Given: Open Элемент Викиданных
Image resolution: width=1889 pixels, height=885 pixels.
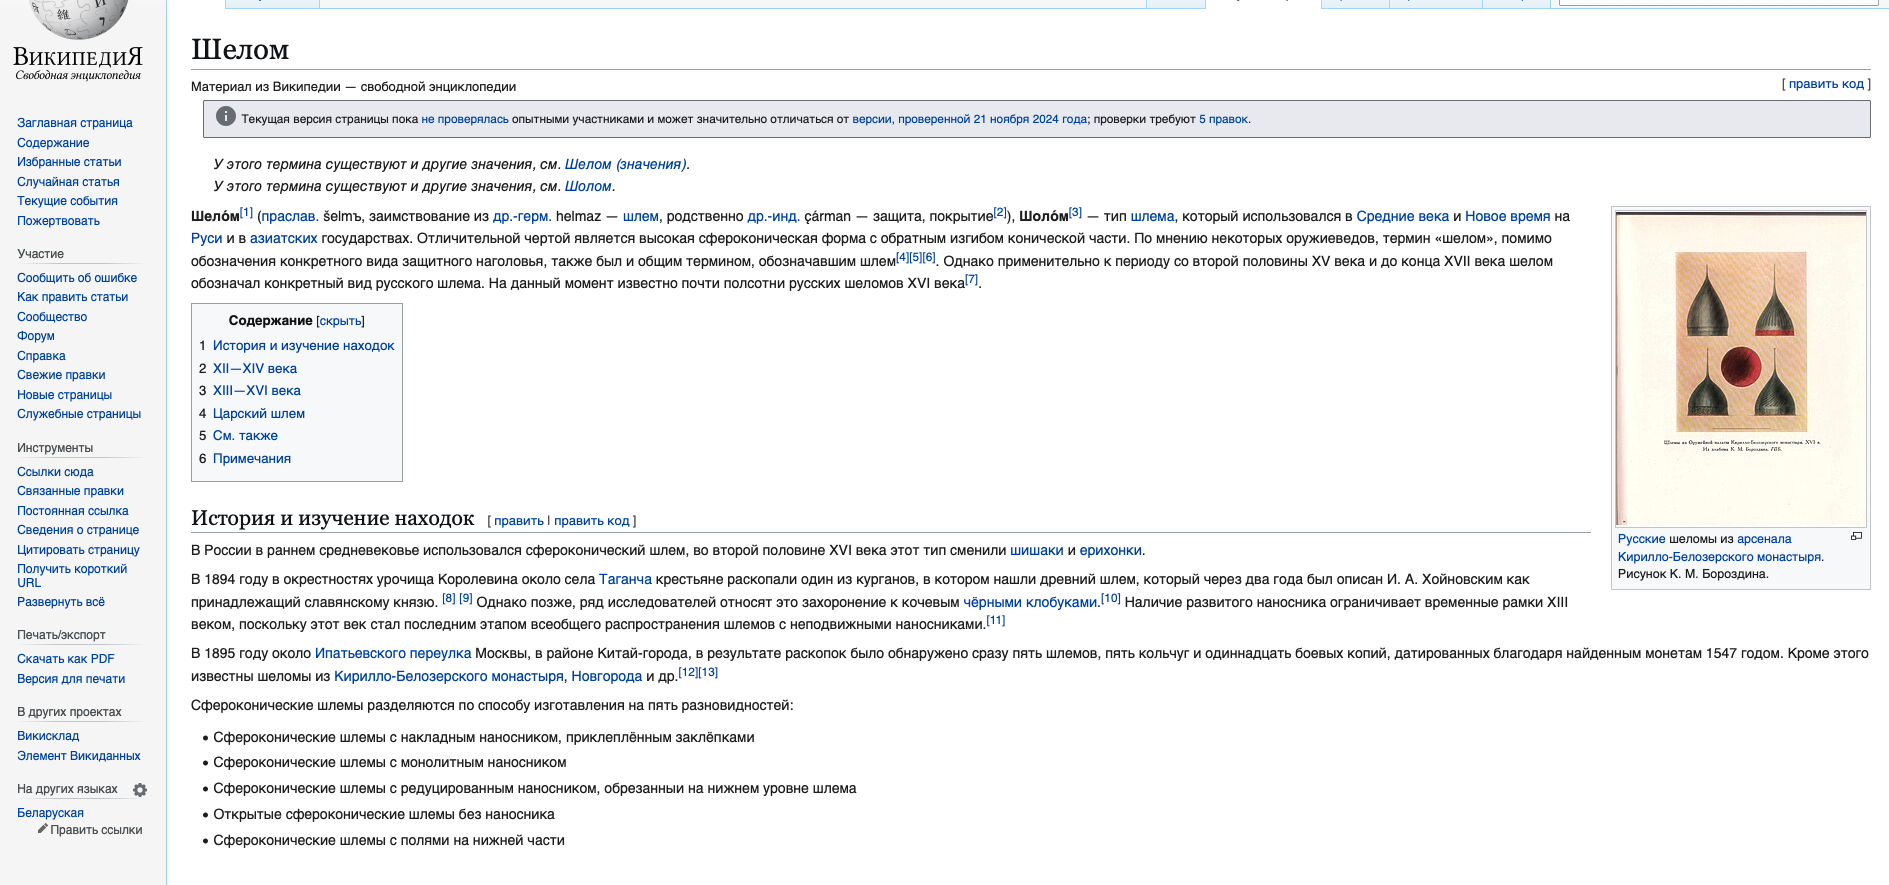Looking at the screenshot, I should (x=79, y=756).
